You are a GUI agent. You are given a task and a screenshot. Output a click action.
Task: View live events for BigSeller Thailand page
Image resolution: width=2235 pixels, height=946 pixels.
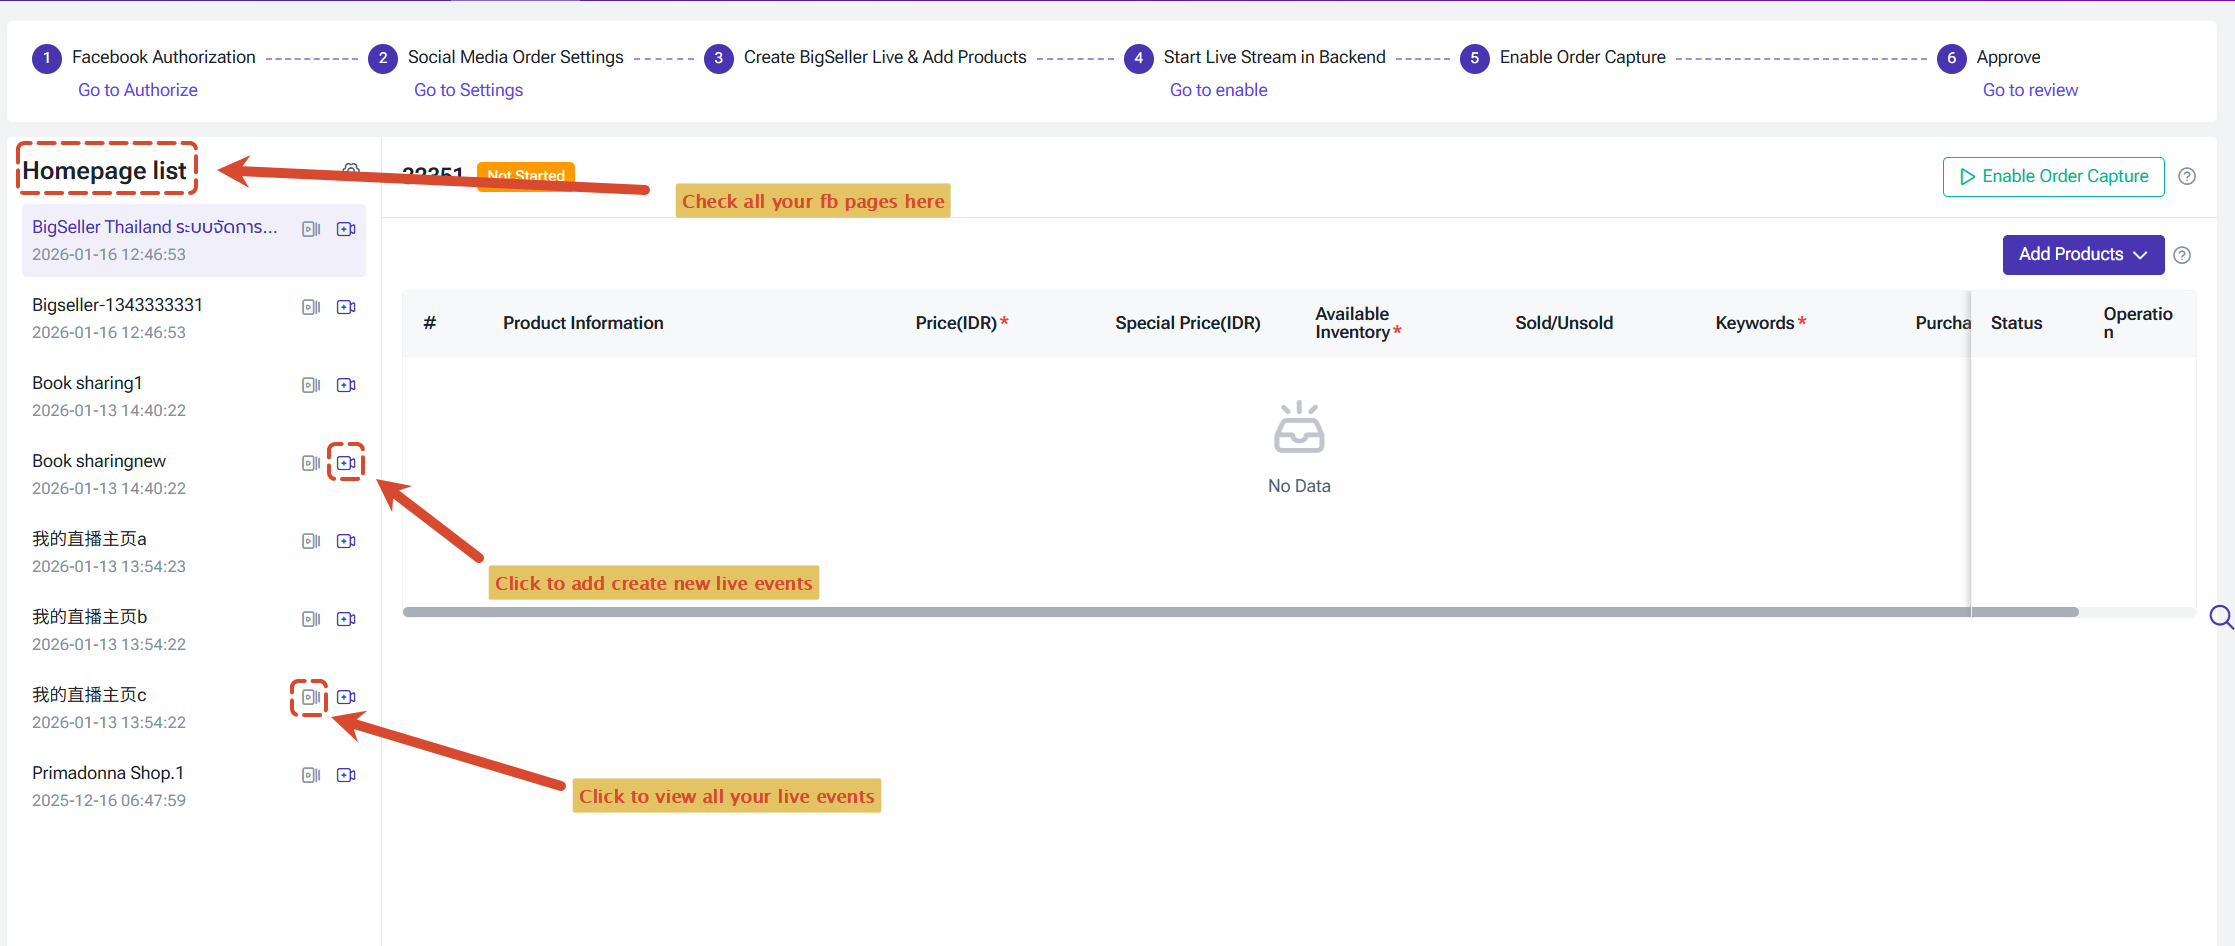[x=311, y=229]
